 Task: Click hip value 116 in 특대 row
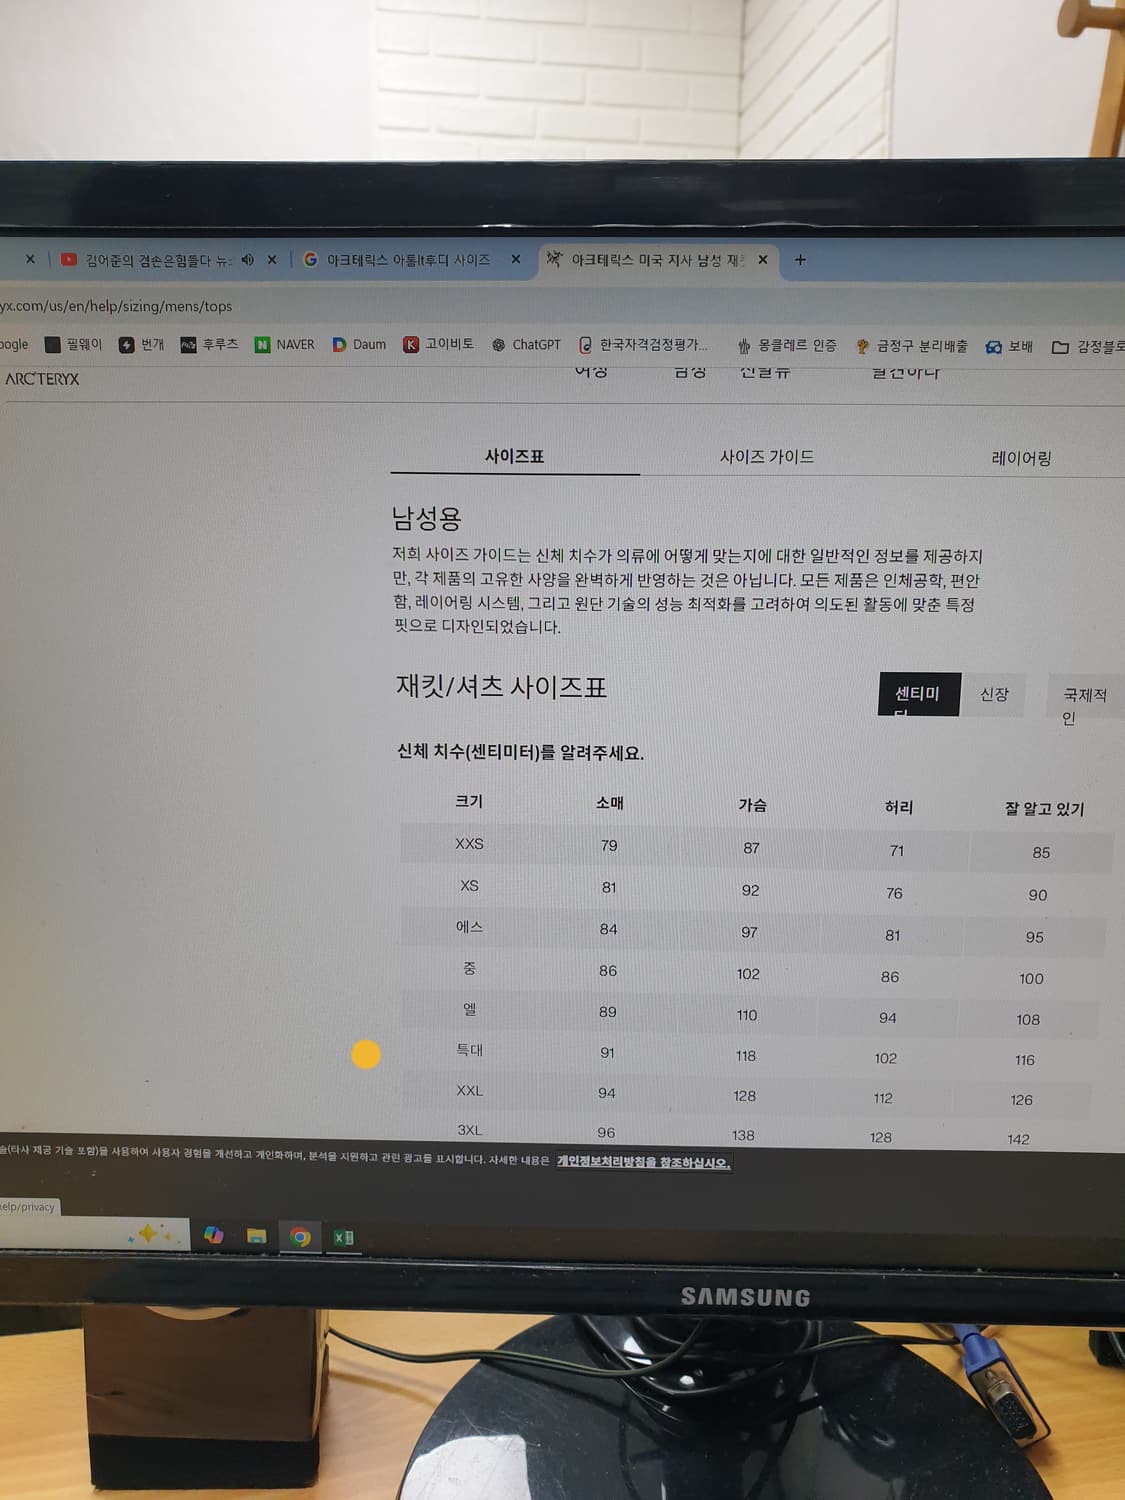1024,1060
